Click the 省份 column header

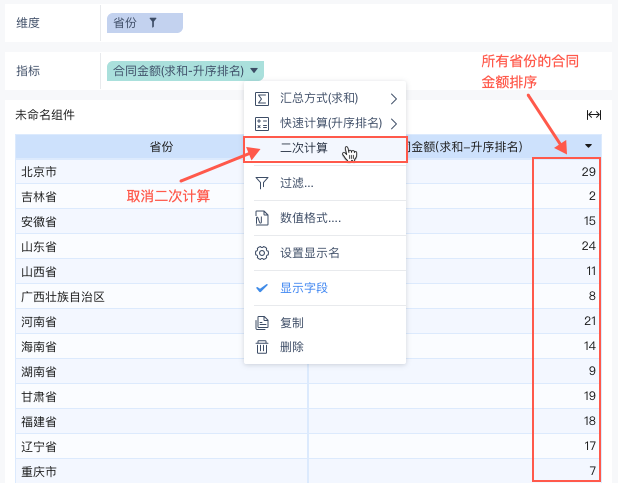pyautogui.click(x=161, y=147)
